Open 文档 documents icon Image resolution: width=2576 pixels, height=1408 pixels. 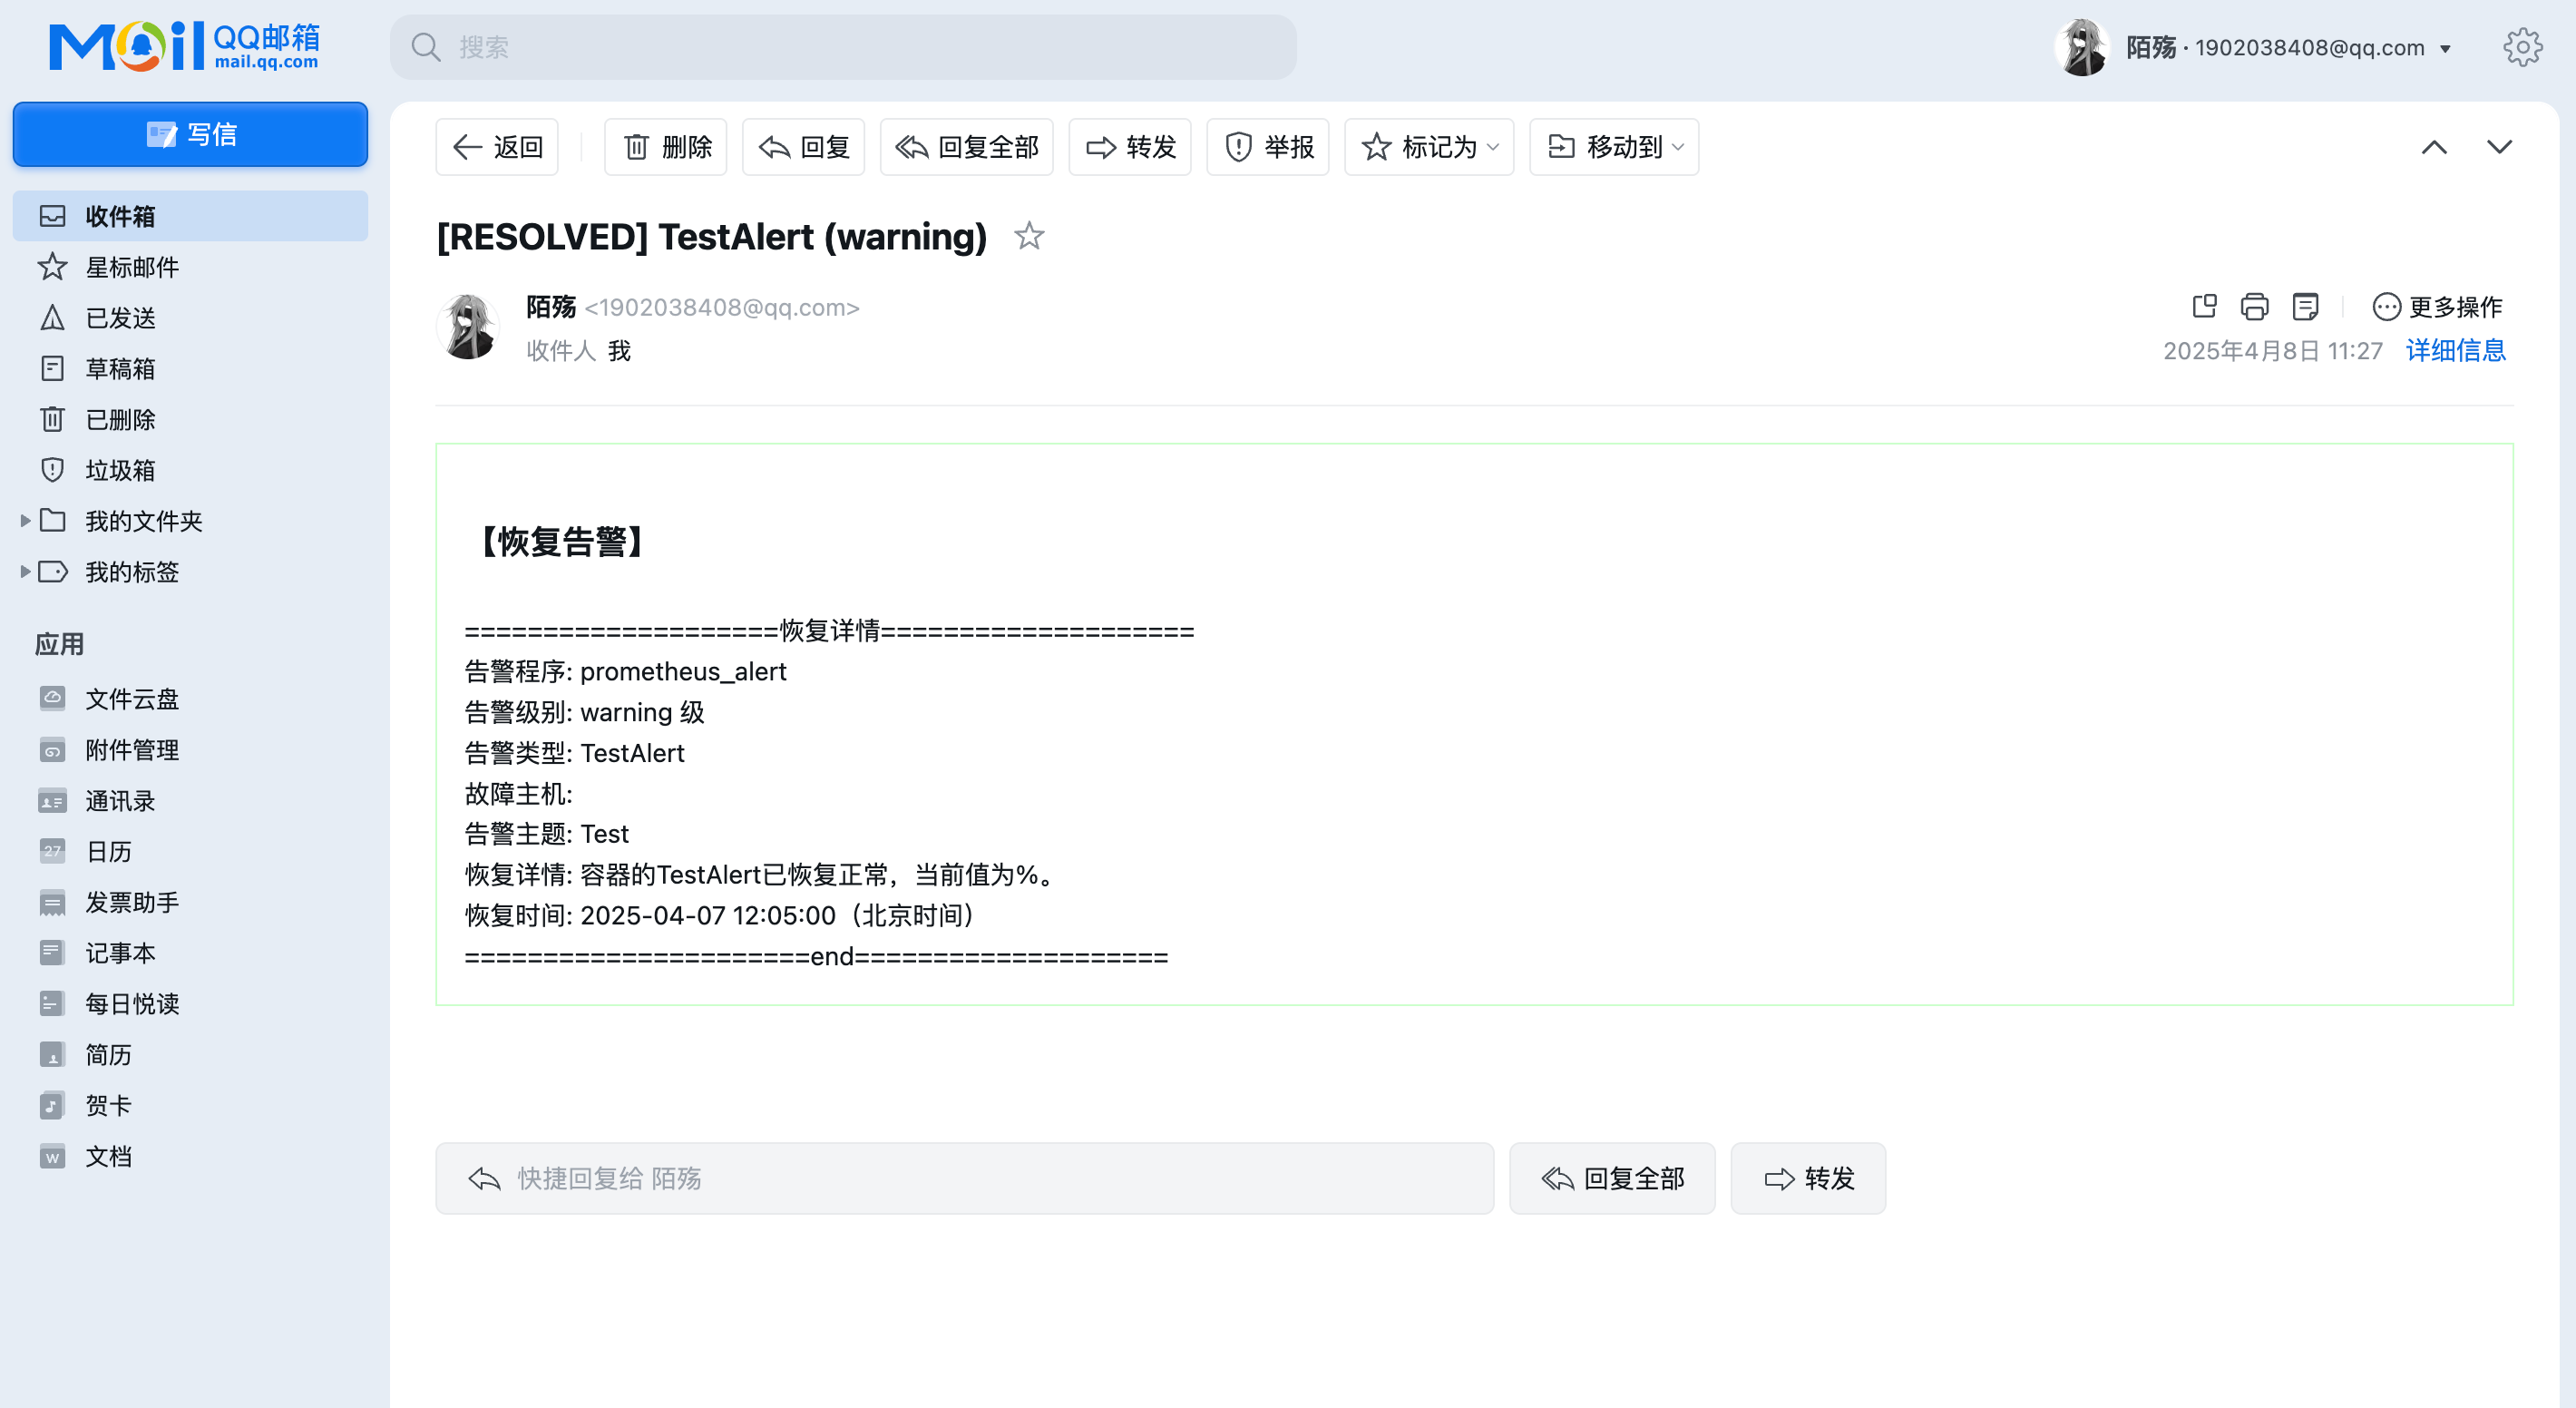click(x=52, y=1156)
